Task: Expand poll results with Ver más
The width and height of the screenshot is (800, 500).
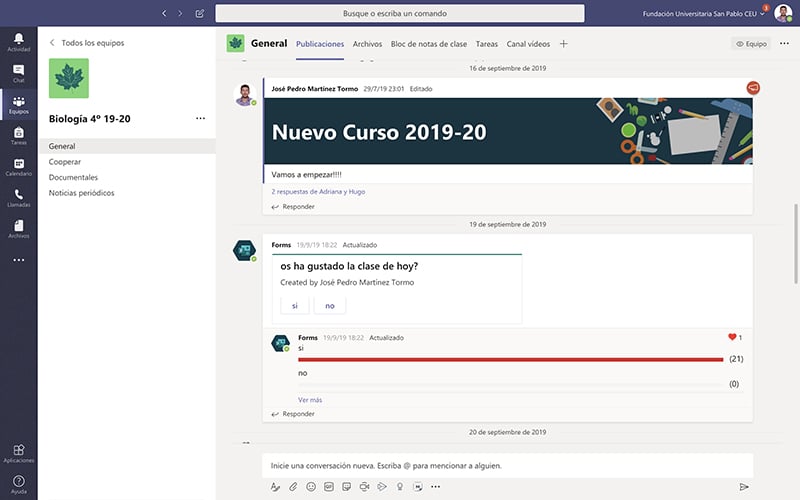Action: point(310,399)
